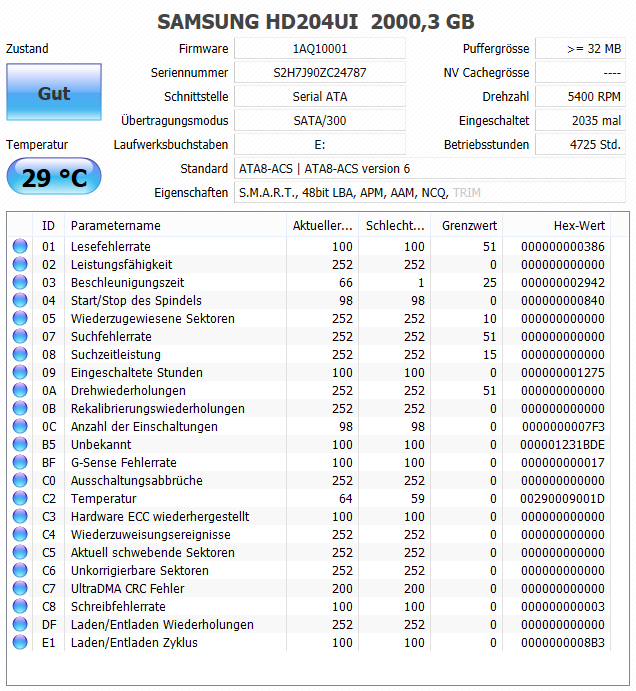Click the status orb for Lesefehlerrate

click(x=20, y=246)
